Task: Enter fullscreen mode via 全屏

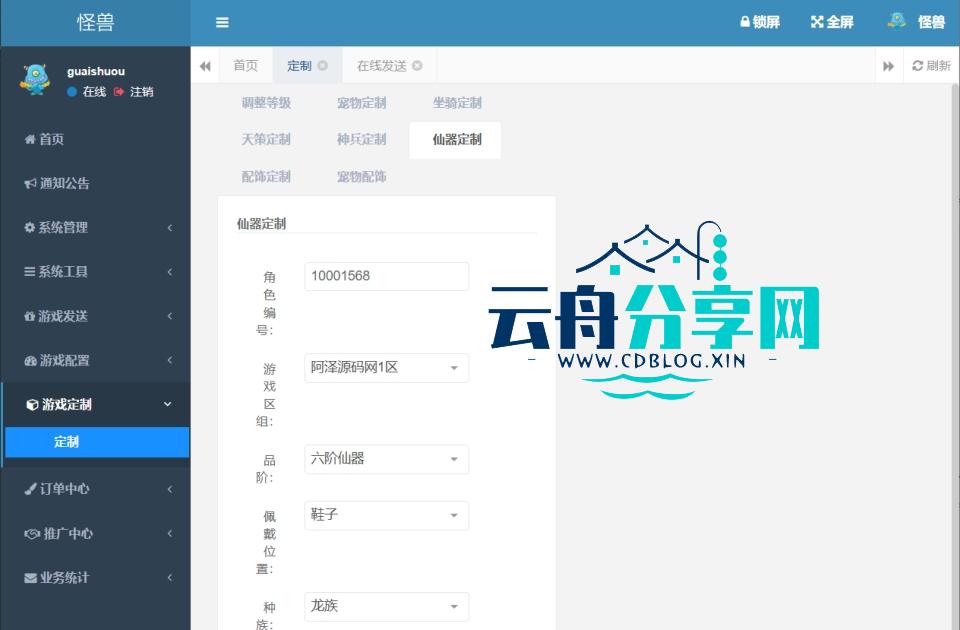Action: [x=832, y=23]
